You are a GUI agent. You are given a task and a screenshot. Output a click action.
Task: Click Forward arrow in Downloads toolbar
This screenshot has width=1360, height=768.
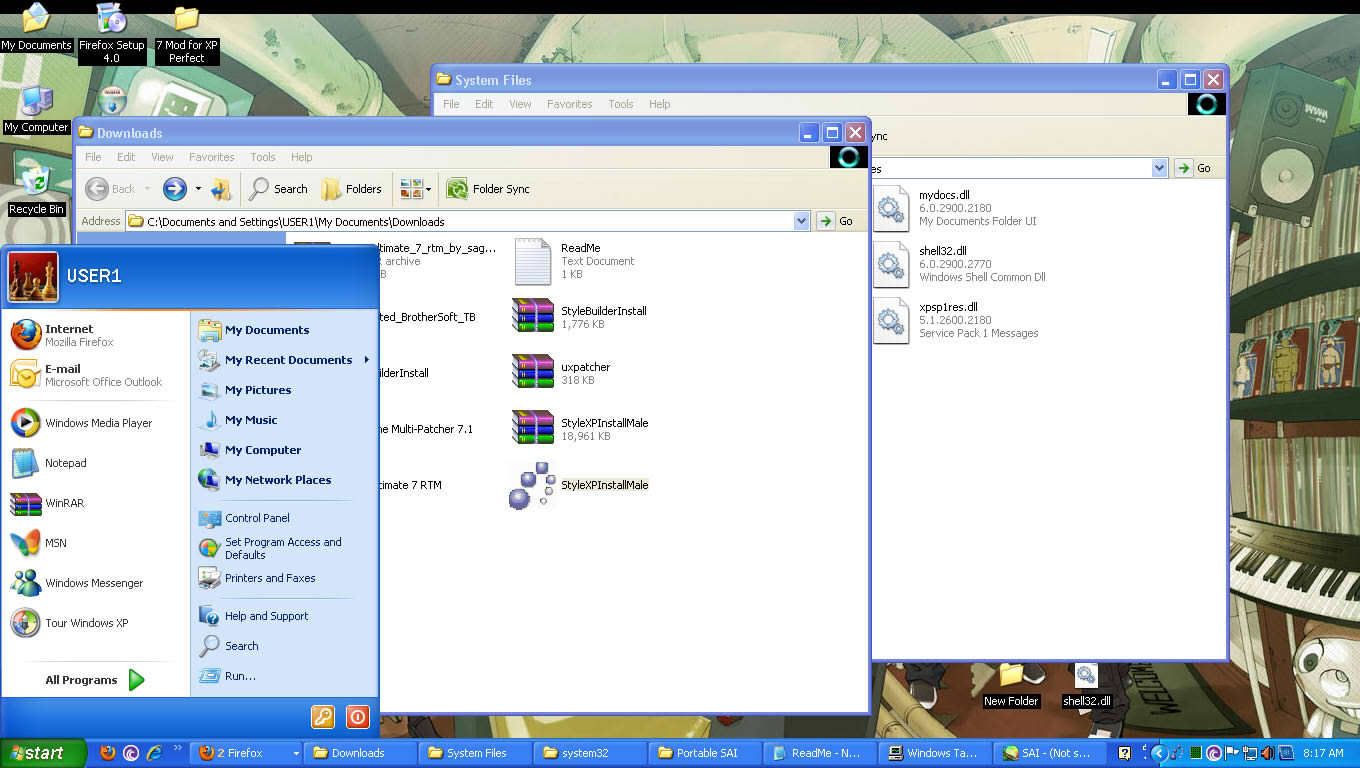pos(174,188)
